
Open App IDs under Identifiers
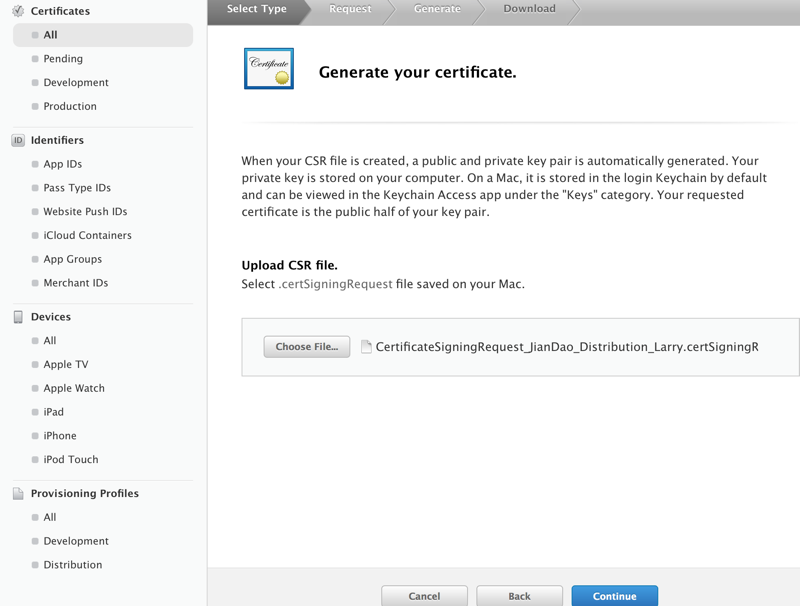pos(63,164)
